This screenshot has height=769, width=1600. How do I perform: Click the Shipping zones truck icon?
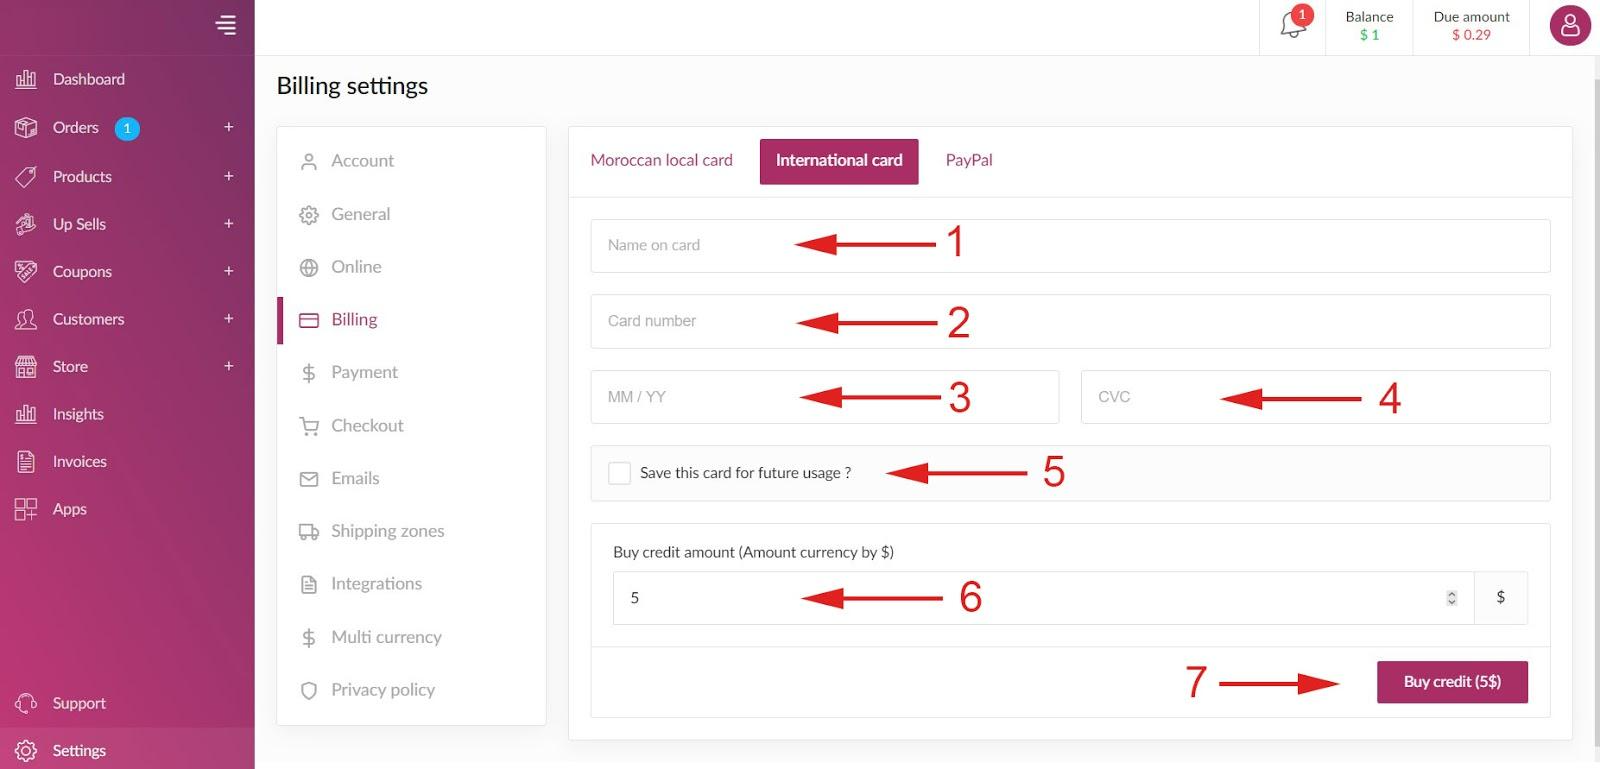[x=309, y=532]
